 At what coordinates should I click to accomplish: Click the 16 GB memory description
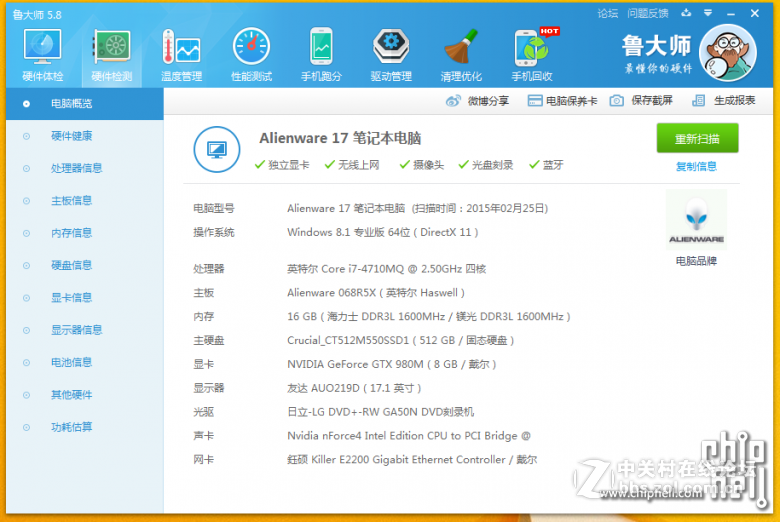[x=429, y=317]
